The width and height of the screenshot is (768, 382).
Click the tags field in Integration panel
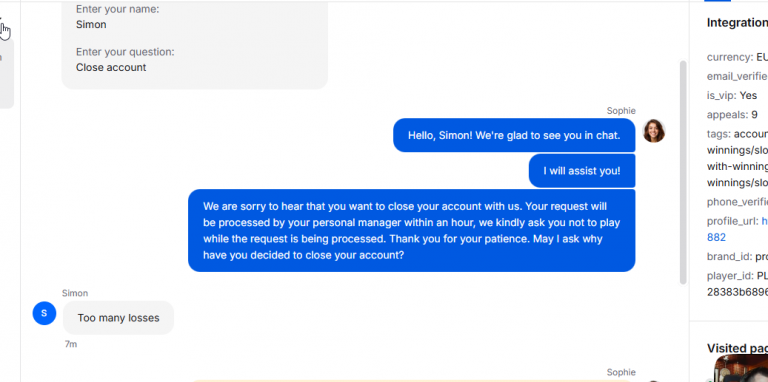point(737,158)
